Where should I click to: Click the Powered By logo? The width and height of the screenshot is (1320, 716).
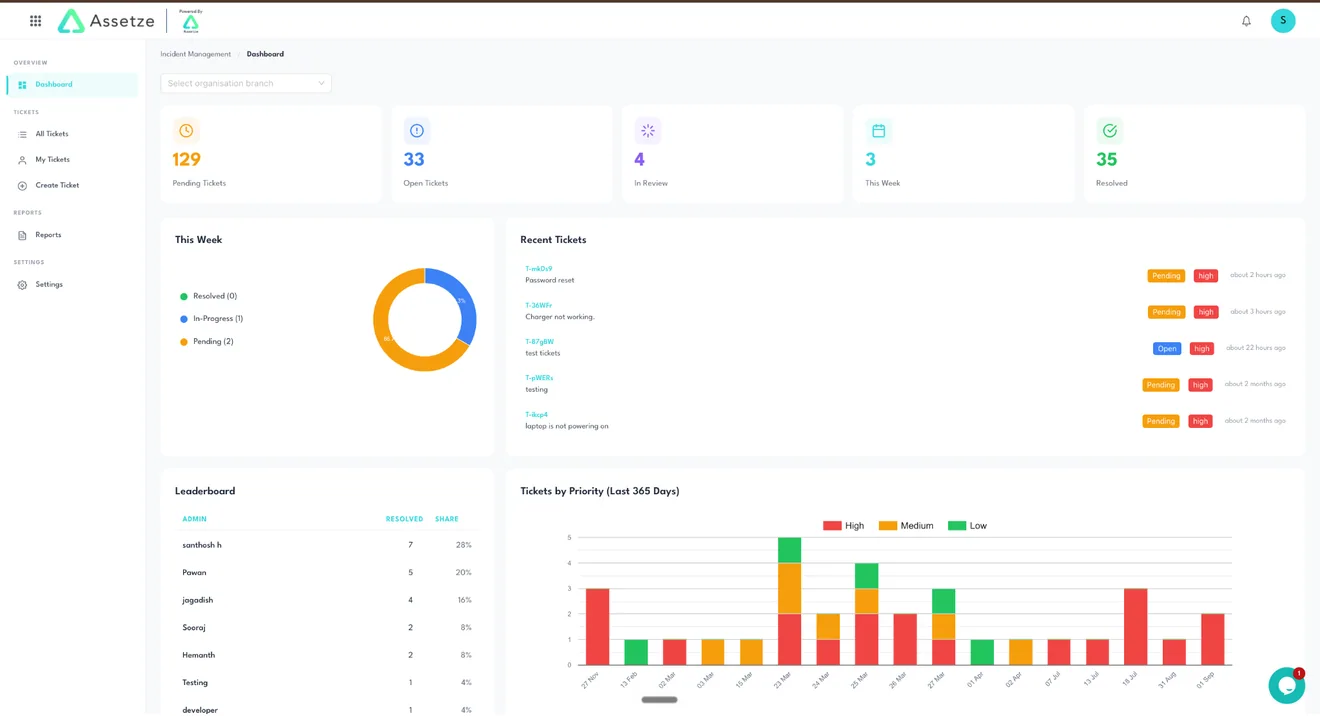click(x=190, y=21)
